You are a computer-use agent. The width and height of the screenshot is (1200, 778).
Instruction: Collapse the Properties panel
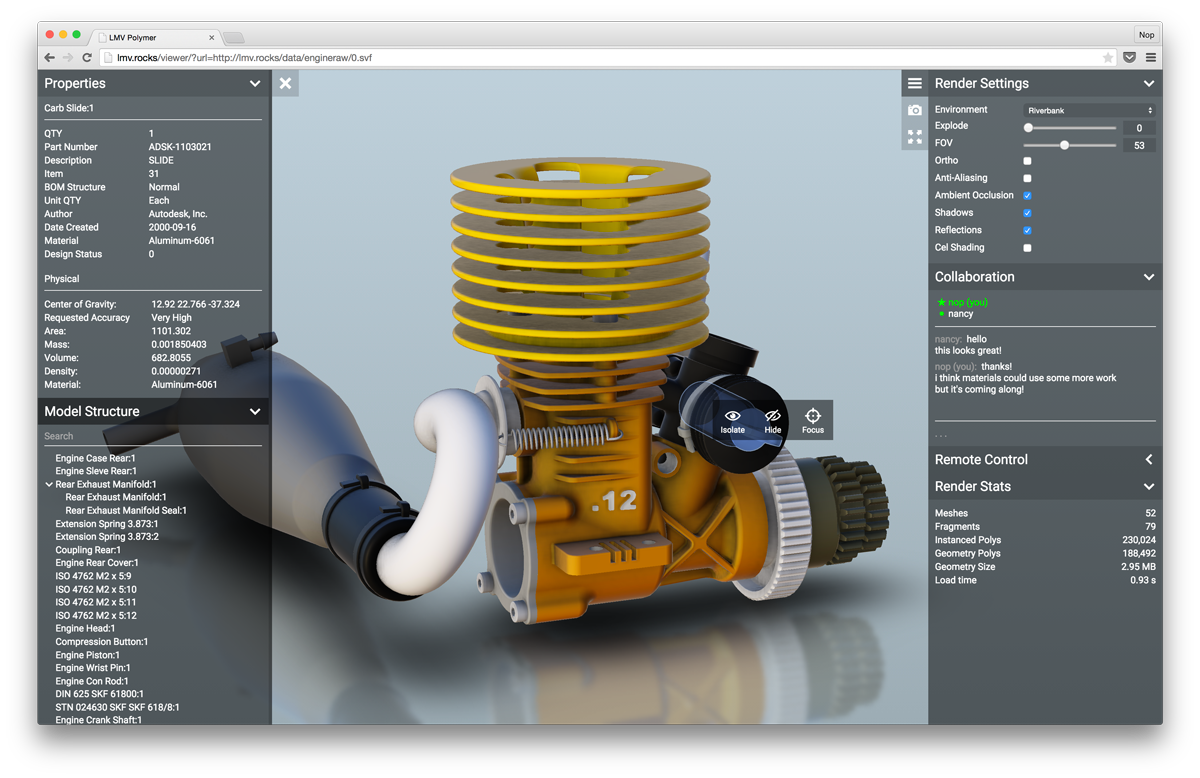click(255, 84)
